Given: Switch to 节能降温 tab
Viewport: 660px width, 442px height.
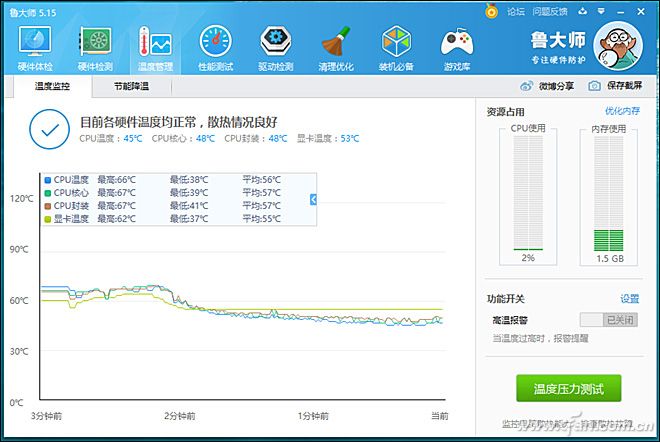Looking at the screenshot, I should [x=131, y=86].
